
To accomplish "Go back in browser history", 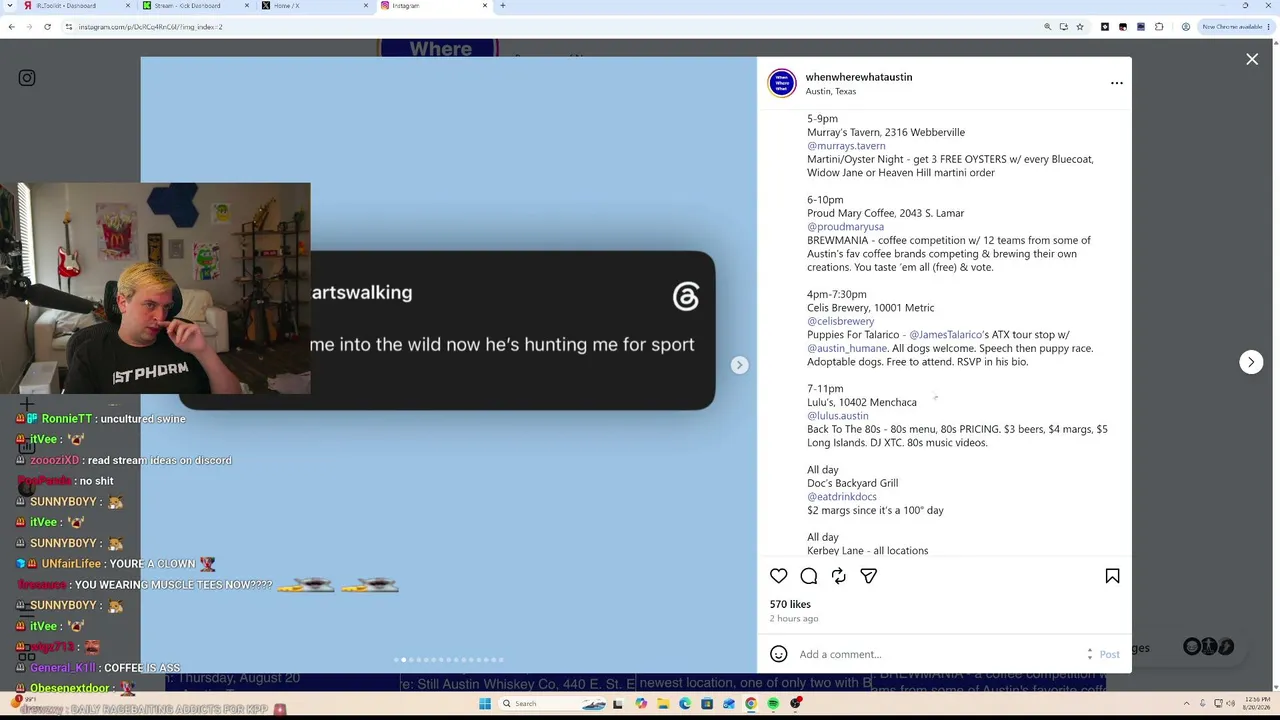I will 11,27.
